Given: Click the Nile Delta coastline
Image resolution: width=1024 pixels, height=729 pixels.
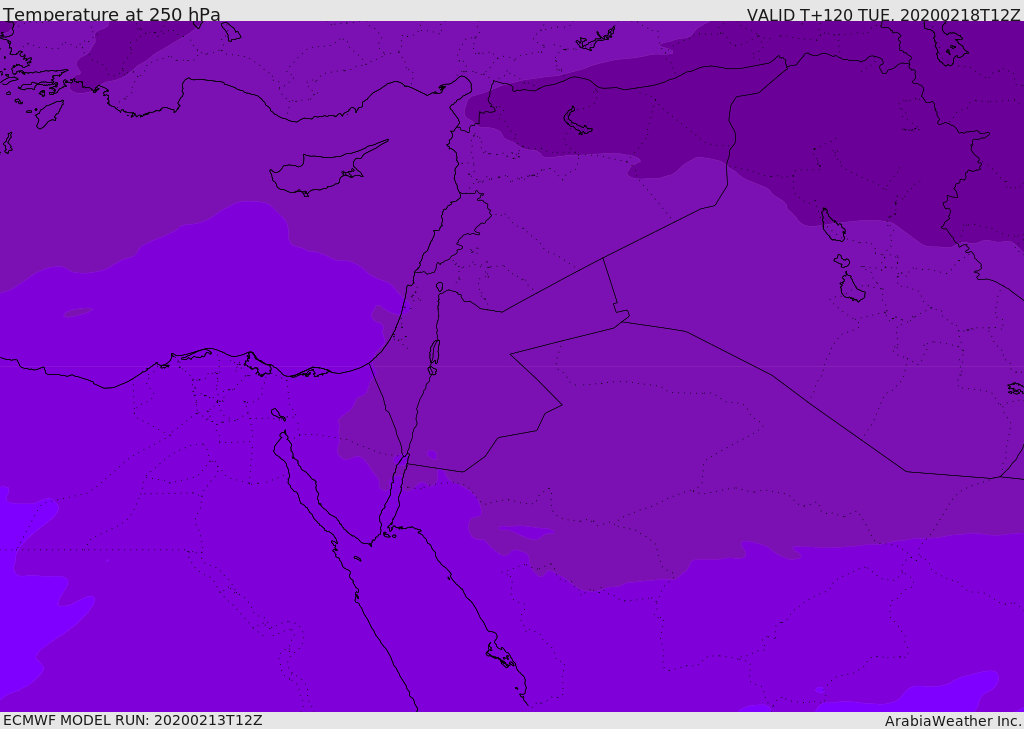Looking at the screenshot, I should pyautogui.click(x=248, y=361).
